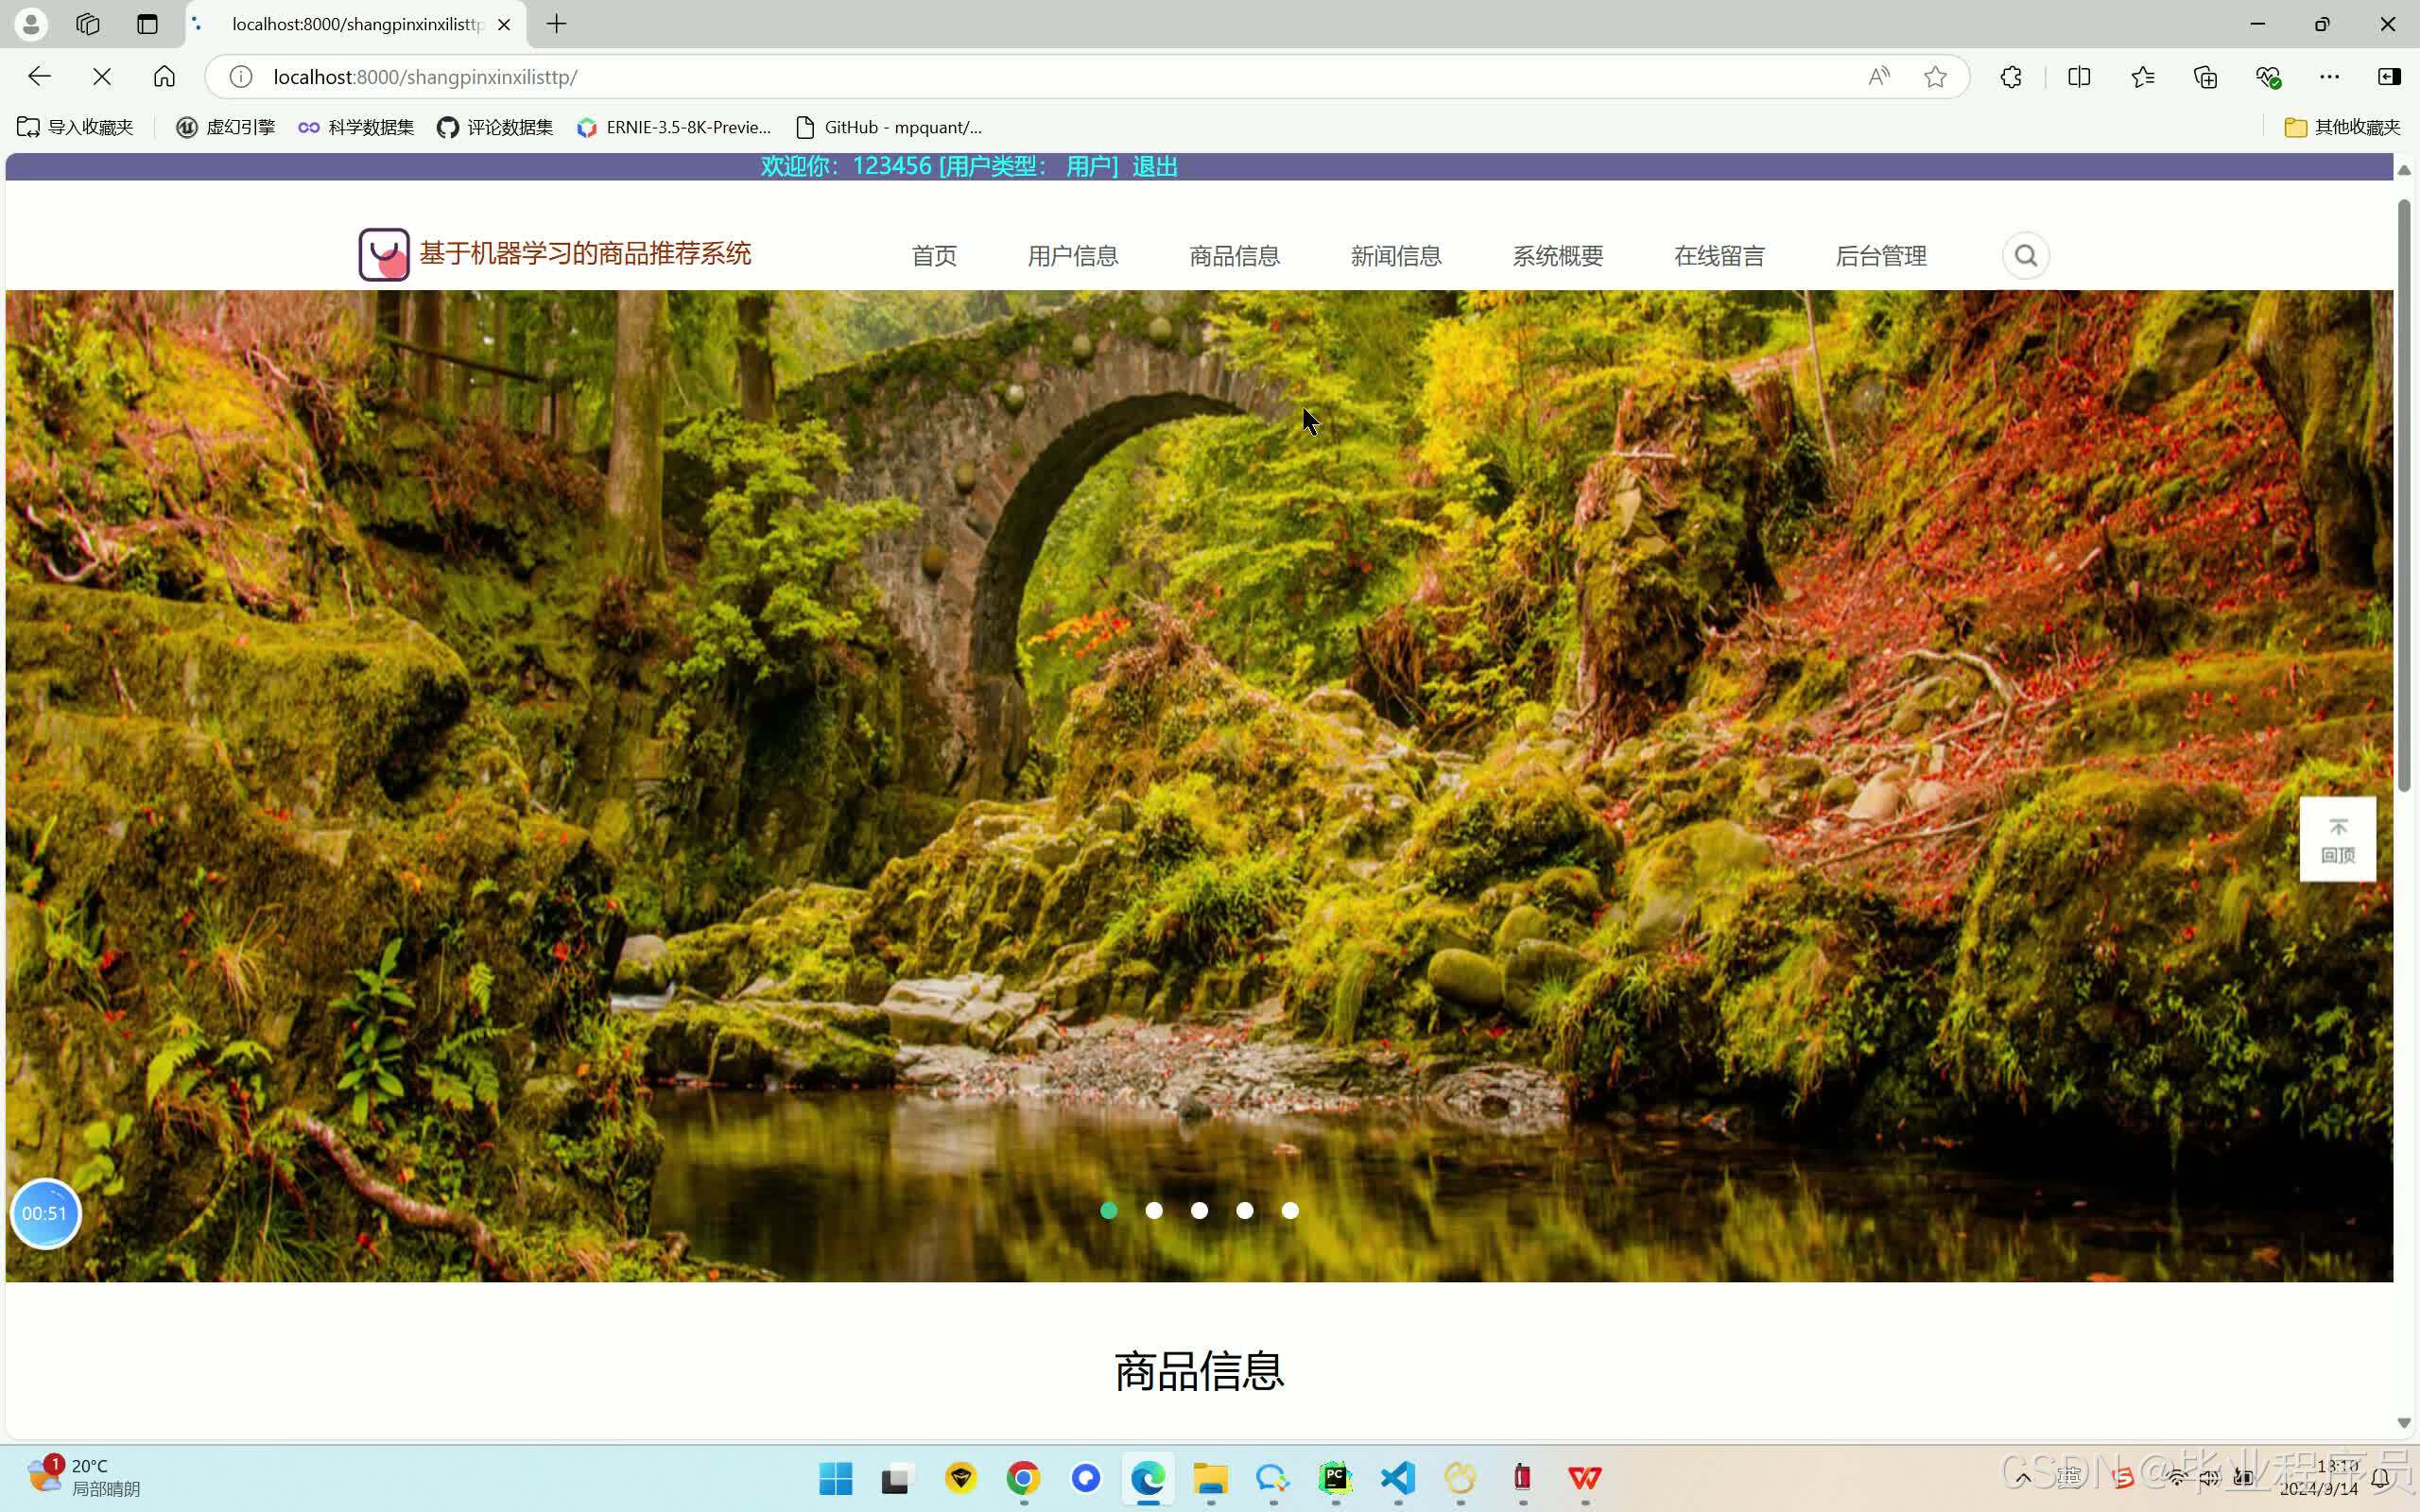Open the browser sidebar toggle icon
The width and height of the screenshot is (2420, 1512).
[x=2389, y=77]
